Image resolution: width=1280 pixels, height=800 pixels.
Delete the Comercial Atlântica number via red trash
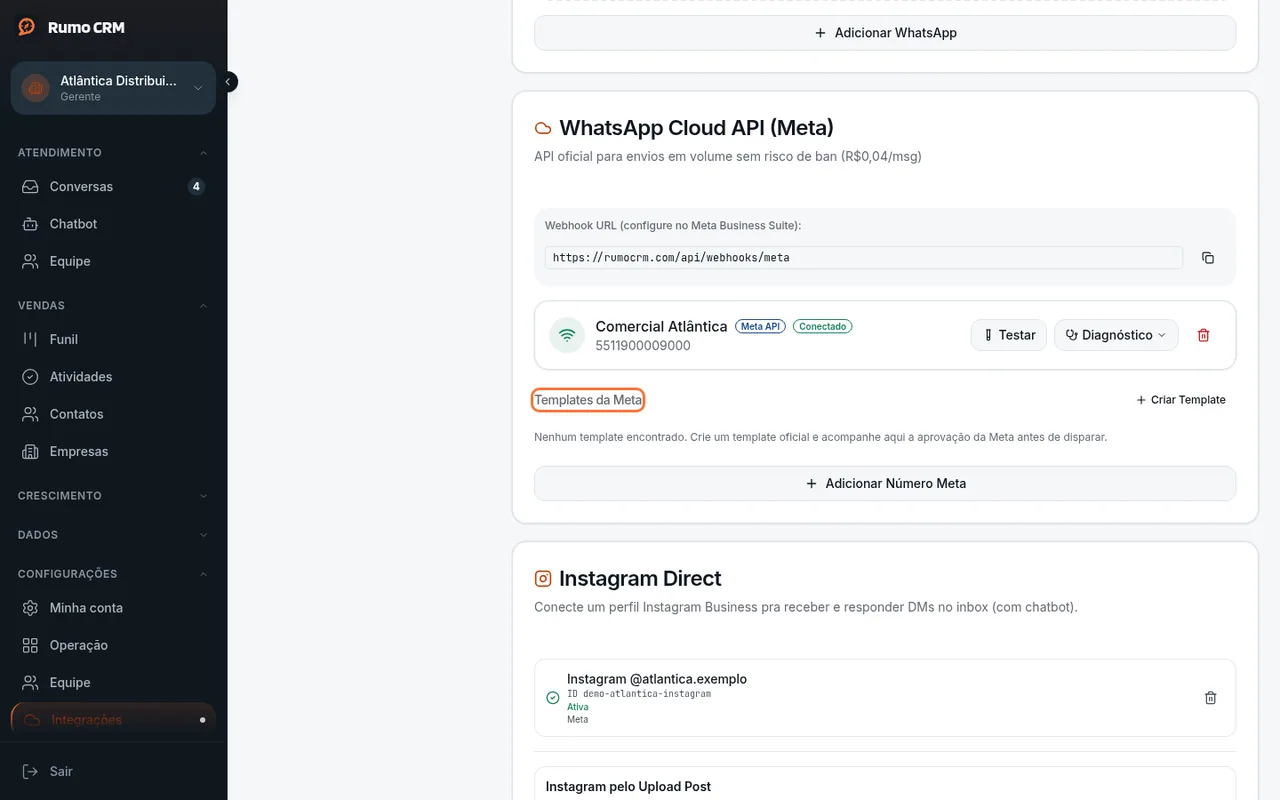[x=1203, y=335]
